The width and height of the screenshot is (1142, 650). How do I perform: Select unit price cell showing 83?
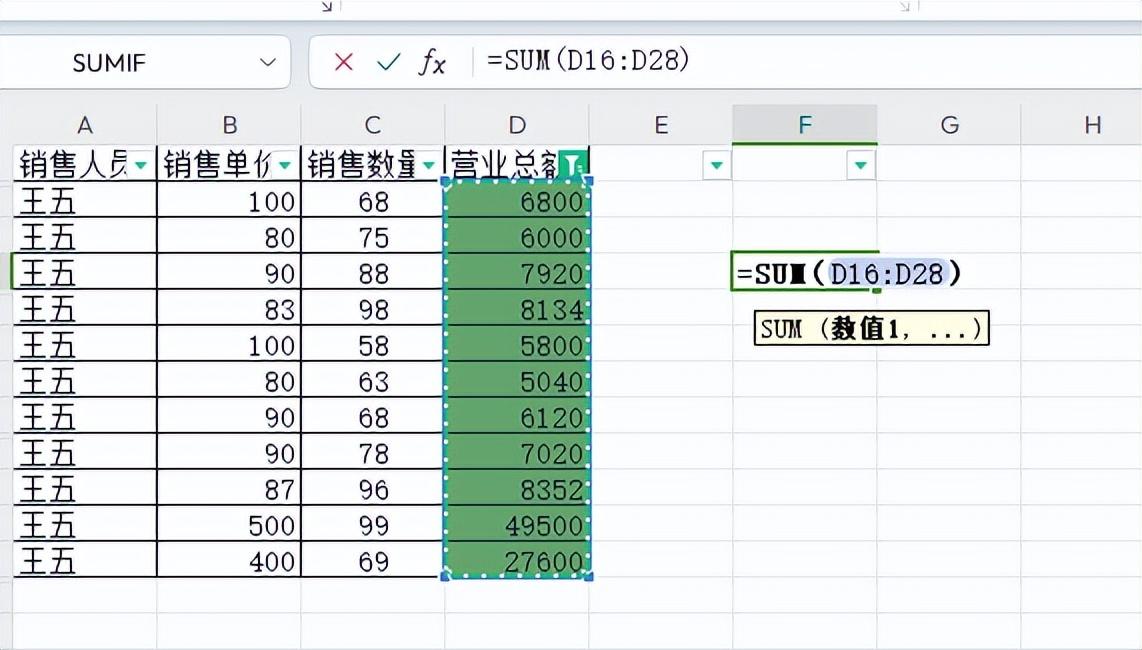coord(229,308)
